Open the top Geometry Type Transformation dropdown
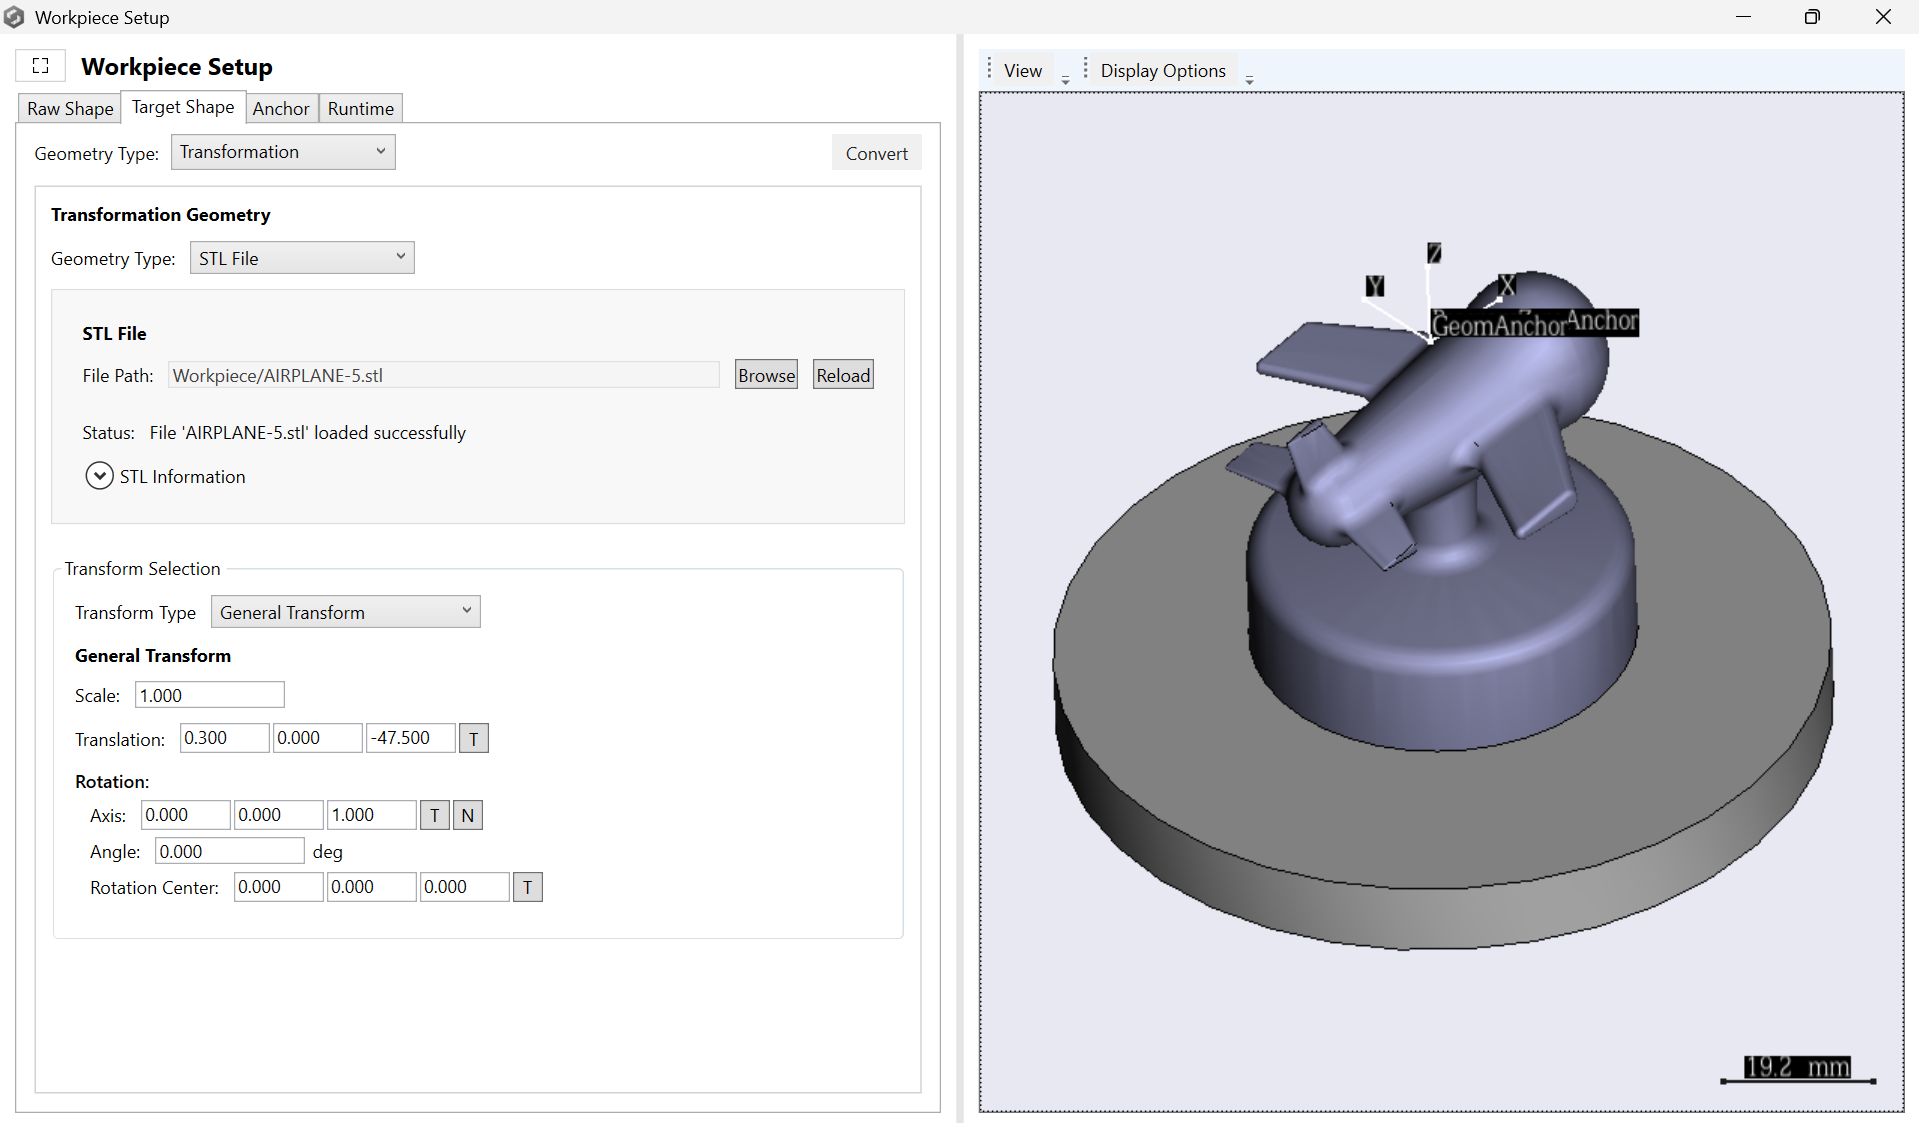Image resolution: width=1919 pixels, height=1123 pixels. [283, 152]
